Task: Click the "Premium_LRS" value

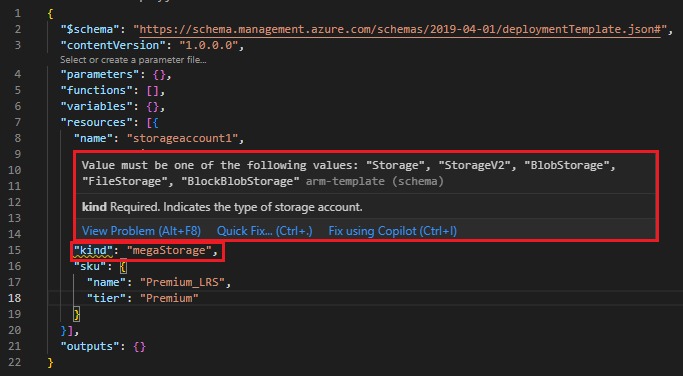Action: (182, 283)
